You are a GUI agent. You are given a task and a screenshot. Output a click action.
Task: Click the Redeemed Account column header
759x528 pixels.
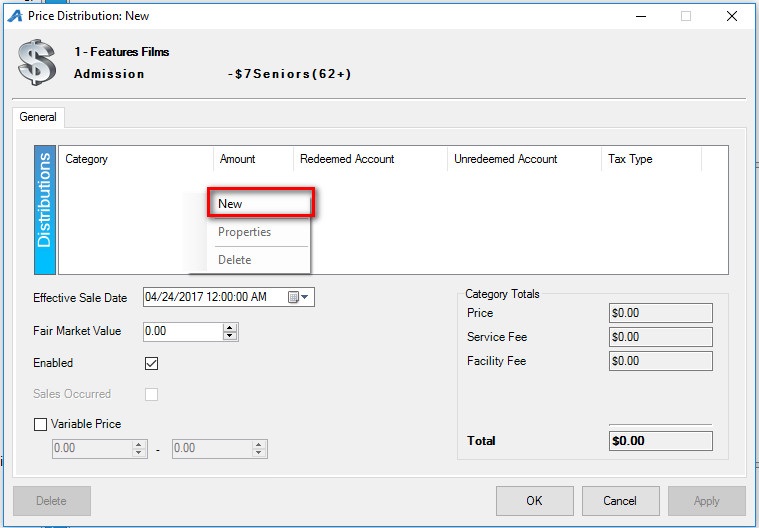tap(370, 159)
